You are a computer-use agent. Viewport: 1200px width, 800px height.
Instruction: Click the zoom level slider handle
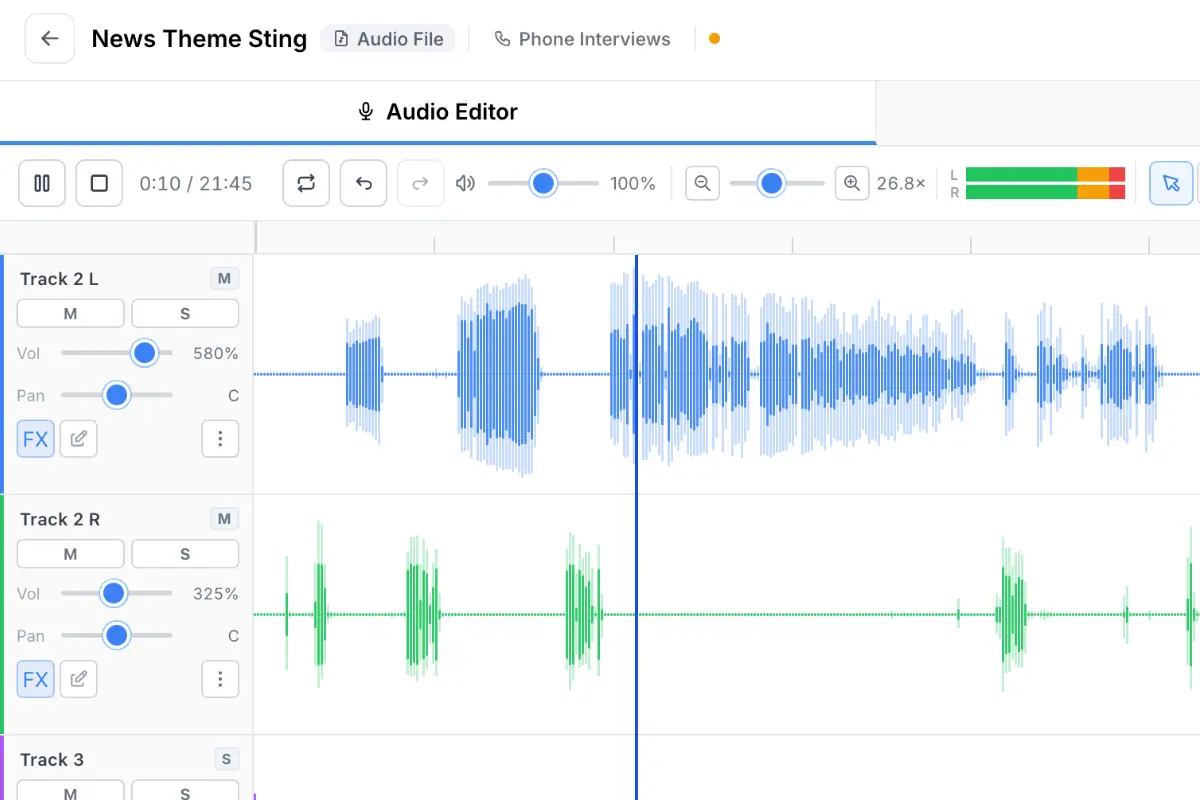pos(771,183)
